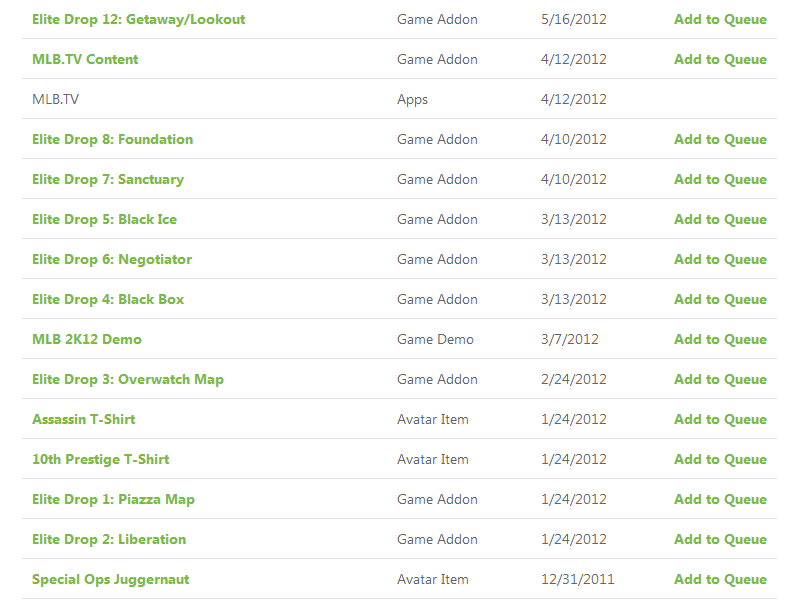Add Elite Drop 8: Foundation to queue

[720, 139]
